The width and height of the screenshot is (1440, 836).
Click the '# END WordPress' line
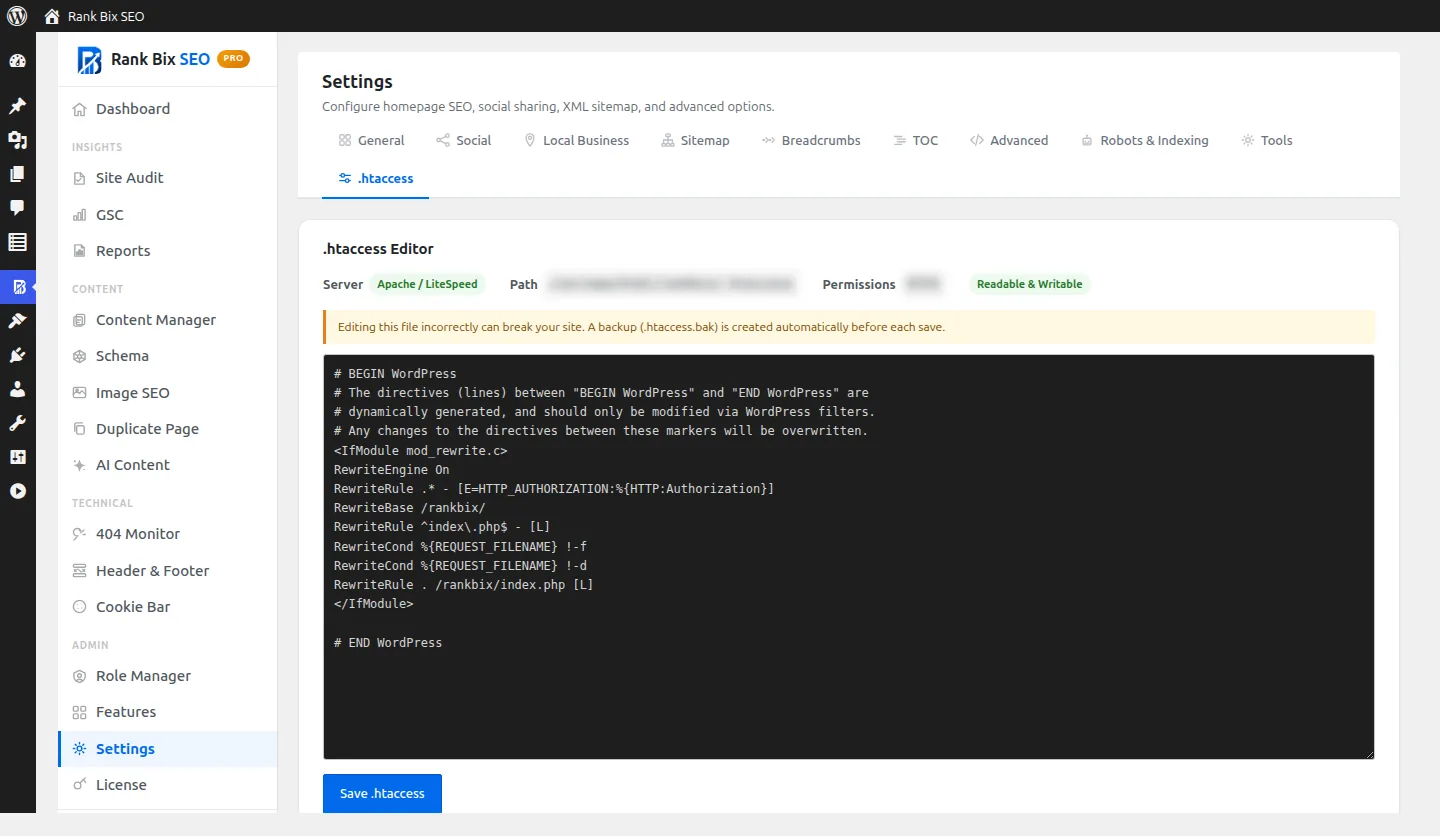click(388, 643)
